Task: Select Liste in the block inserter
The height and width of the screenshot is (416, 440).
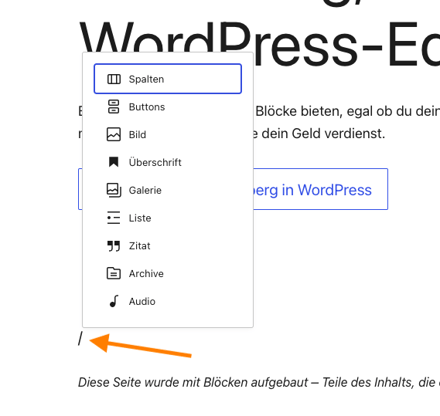Action: [x=168, y=218]
